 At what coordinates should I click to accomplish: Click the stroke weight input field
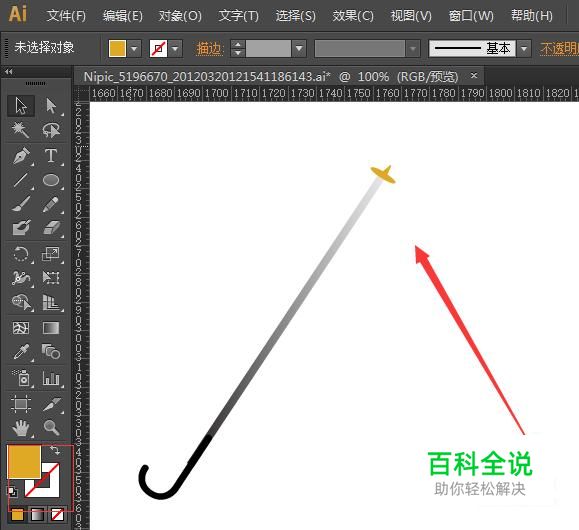pyautogui.click(x=268, y=48)
